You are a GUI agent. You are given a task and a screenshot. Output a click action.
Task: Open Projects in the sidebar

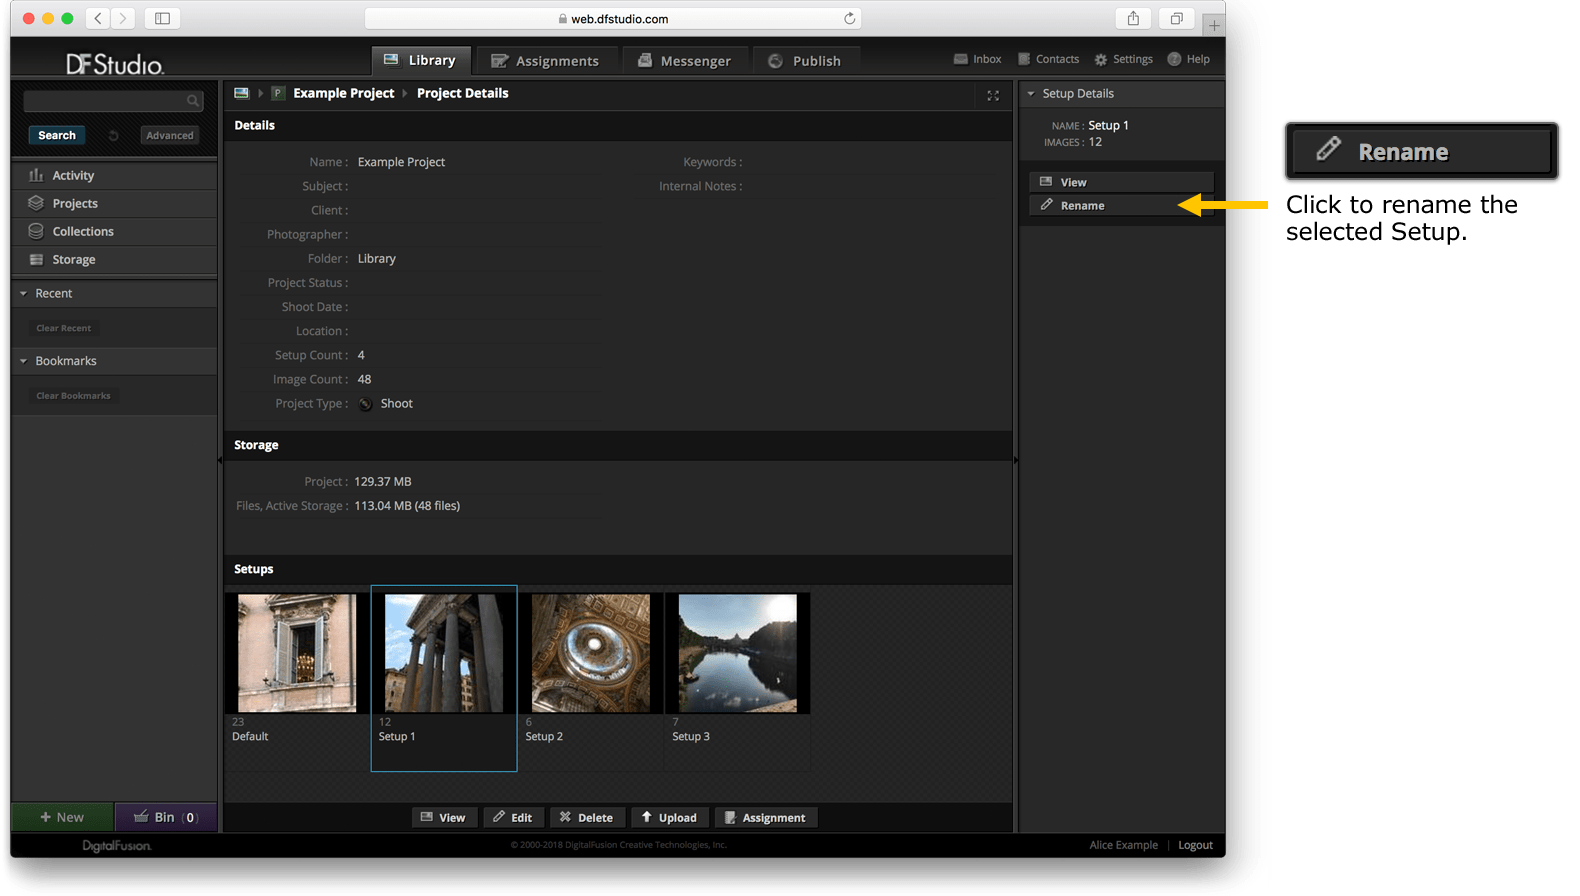[x=114, y=203]
